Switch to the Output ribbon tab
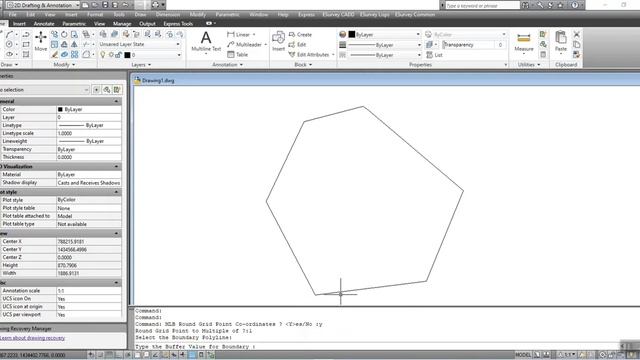 point(147,24)
